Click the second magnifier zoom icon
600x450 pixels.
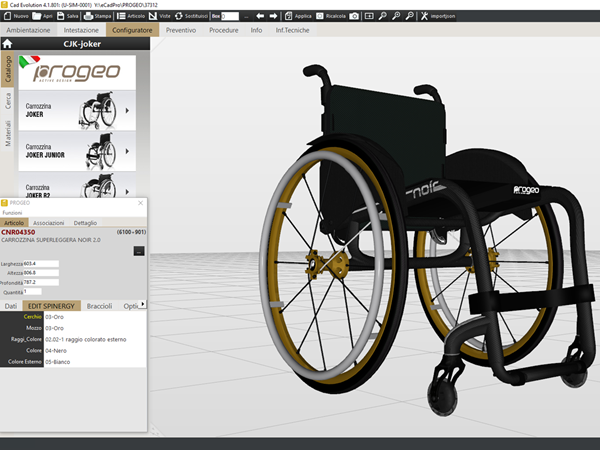tap(396, 16)
